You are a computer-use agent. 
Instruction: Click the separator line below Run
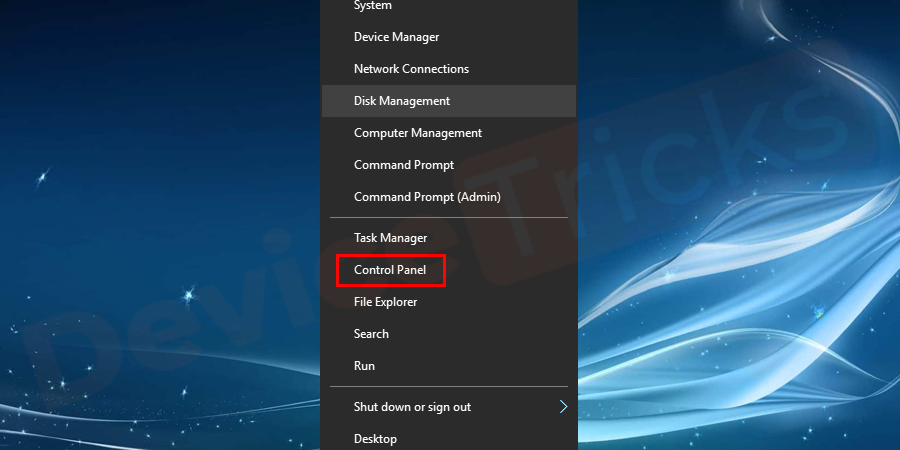pyautogui.click(x=449, y=387)
